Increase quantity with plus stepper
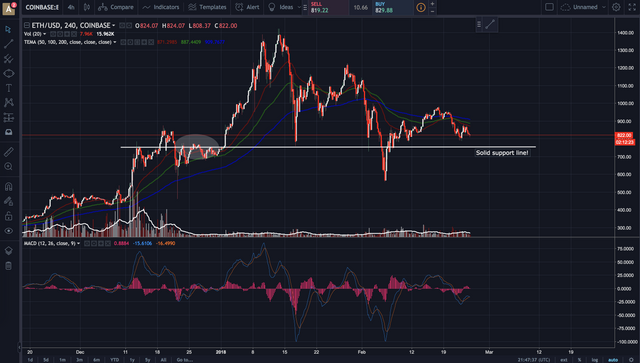This screenshot has width=640, height=363. 432,4
